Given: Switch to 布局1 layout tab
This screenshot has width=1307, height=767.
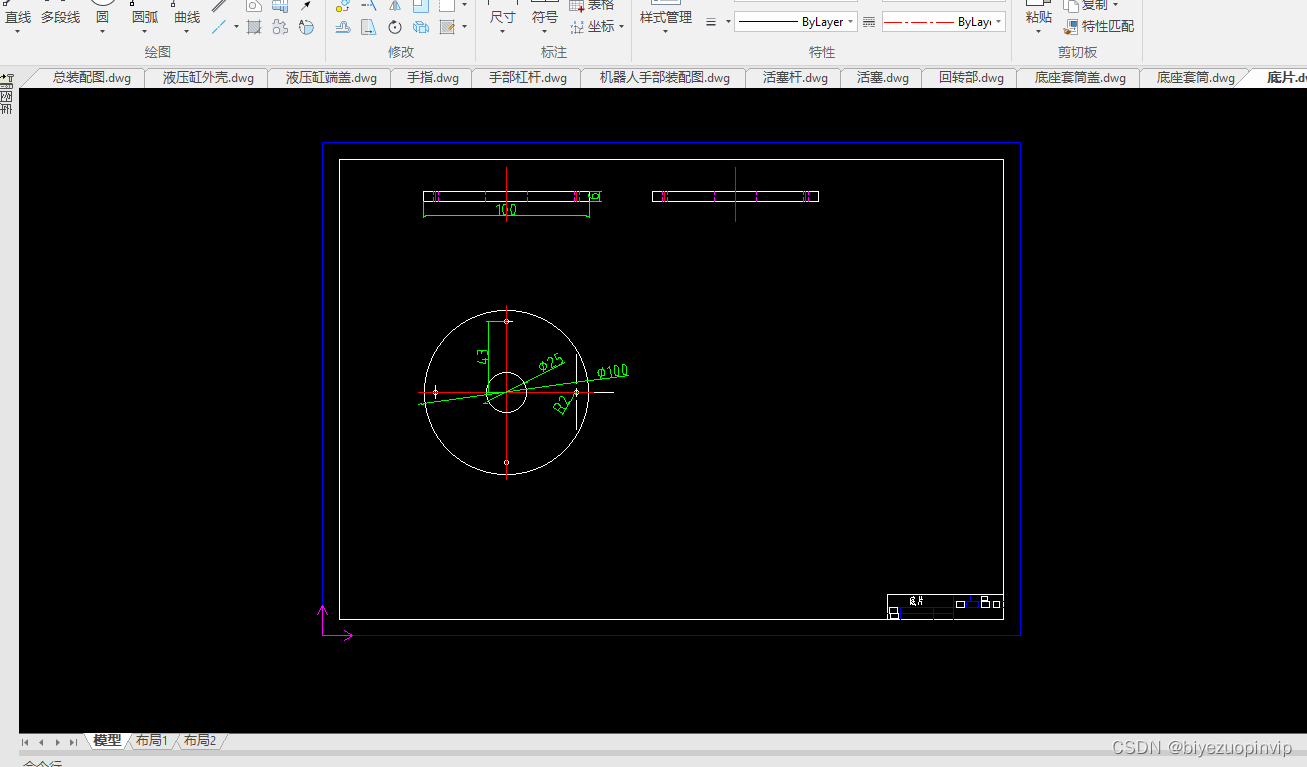Looking at the screenshot, I should click(x=152, y=741).
